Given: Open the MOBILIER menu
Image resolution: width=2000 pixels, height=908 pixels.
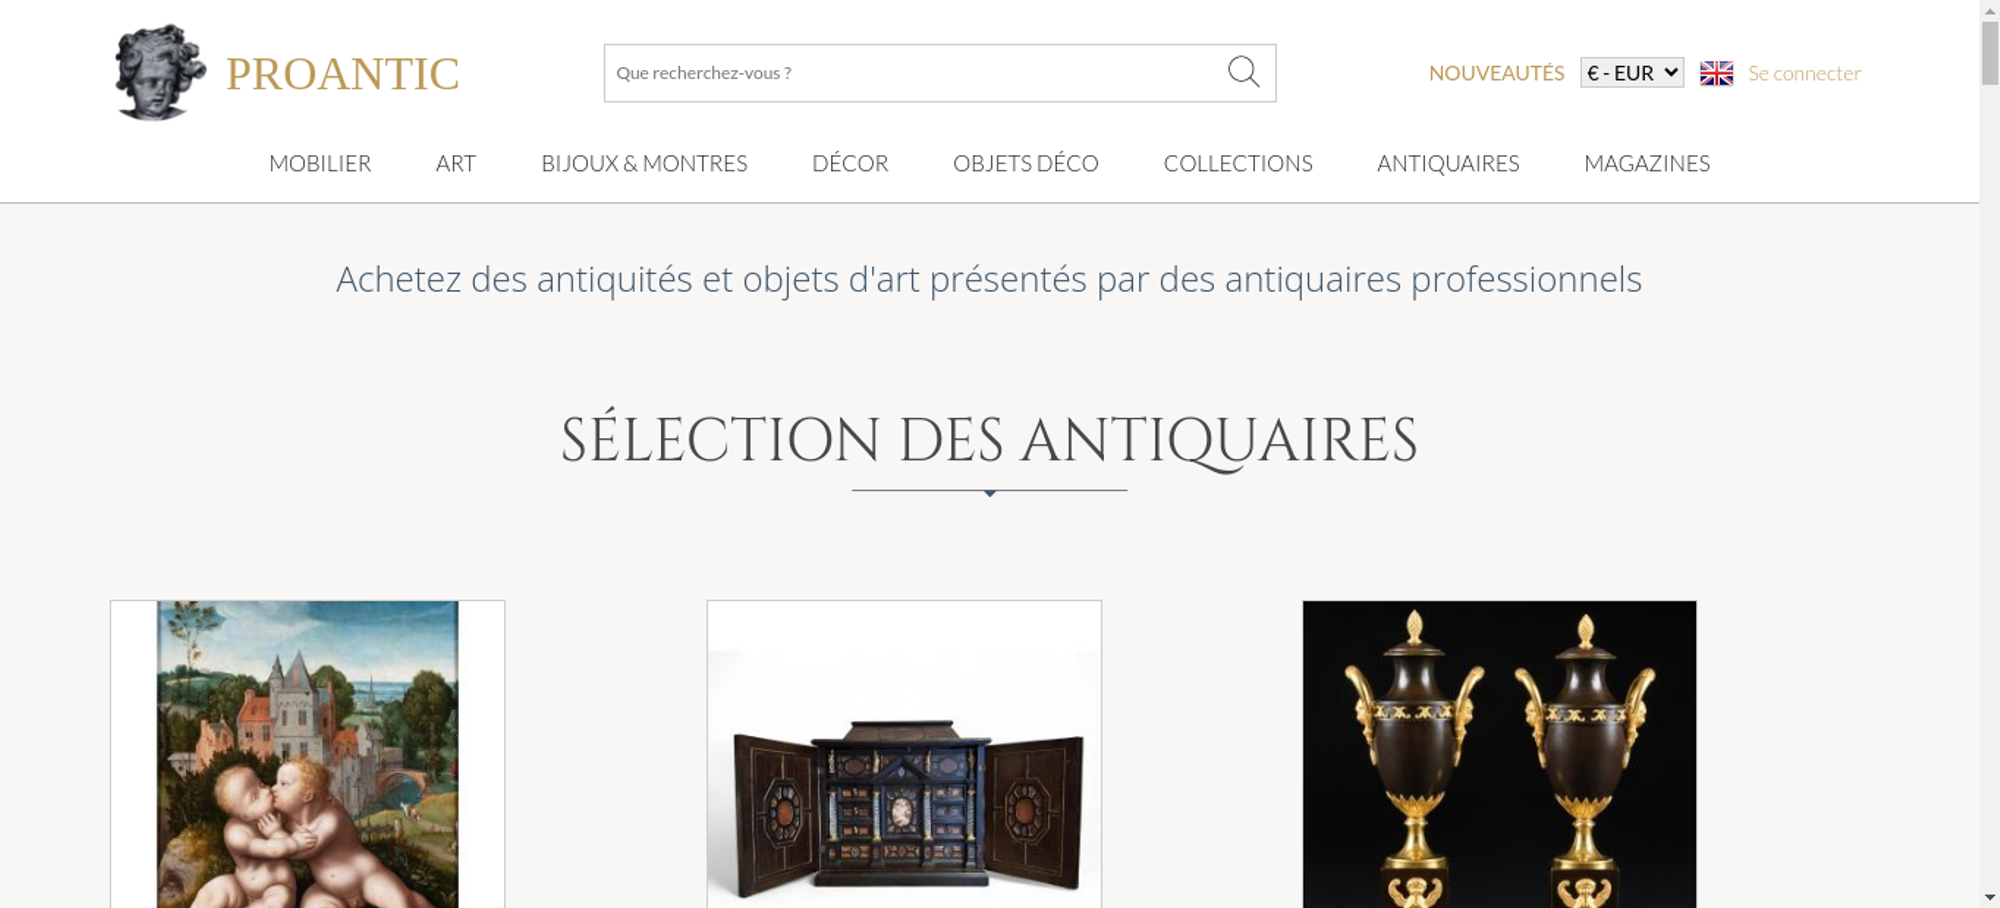Looking at the screenshot, I should (320, 163).
